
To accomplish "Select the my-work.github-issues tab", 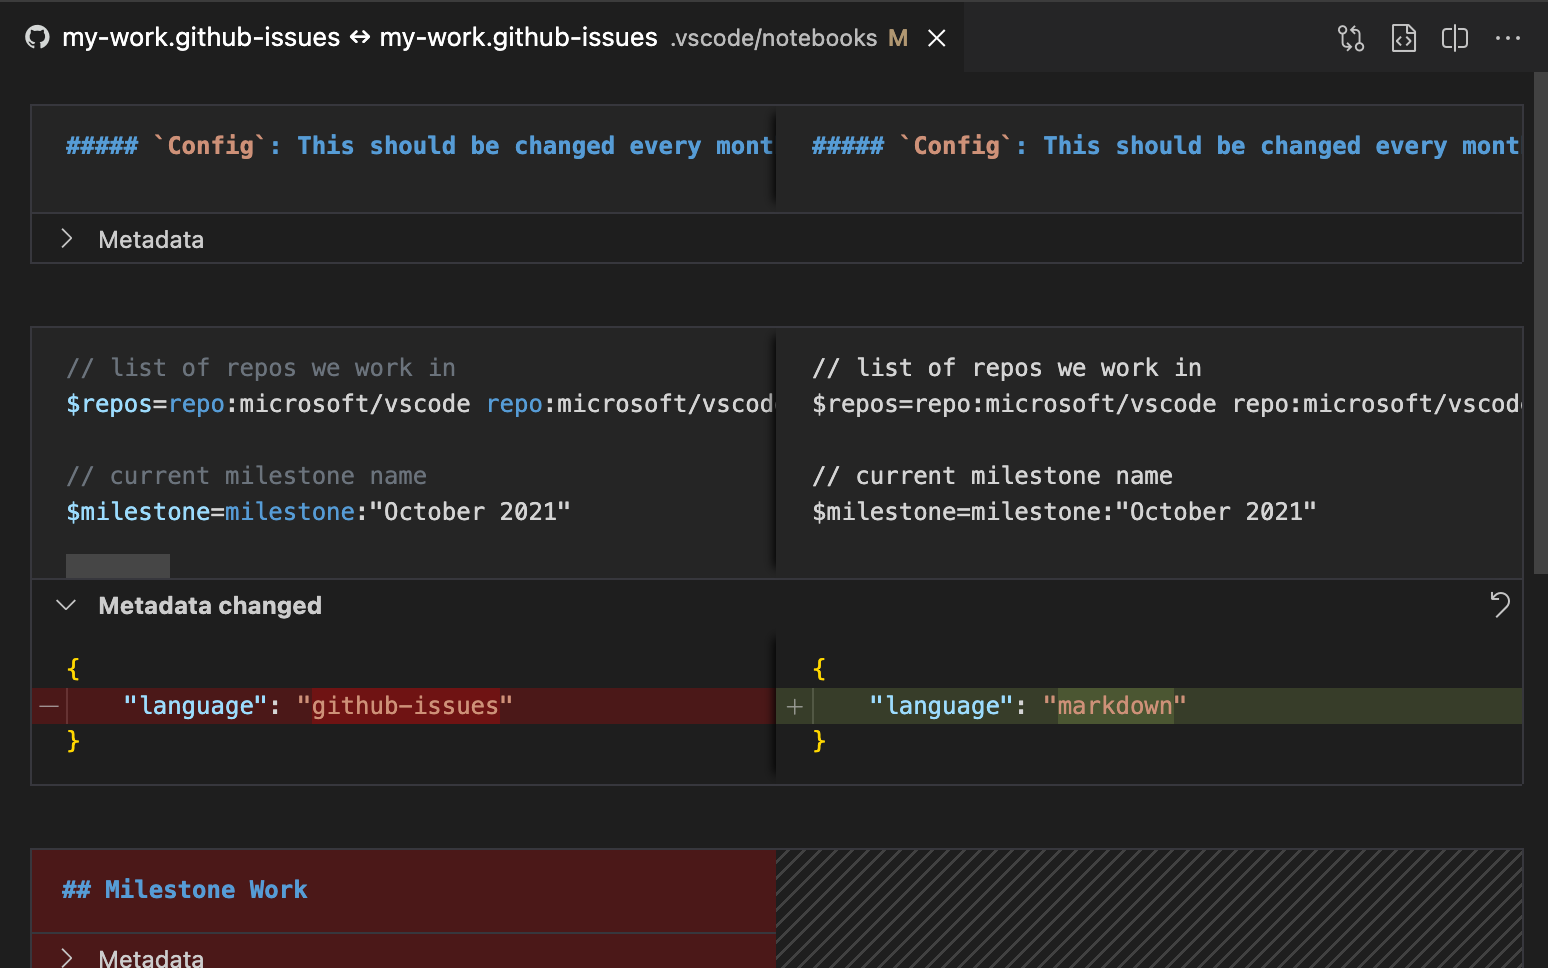I will coord(200,37).
